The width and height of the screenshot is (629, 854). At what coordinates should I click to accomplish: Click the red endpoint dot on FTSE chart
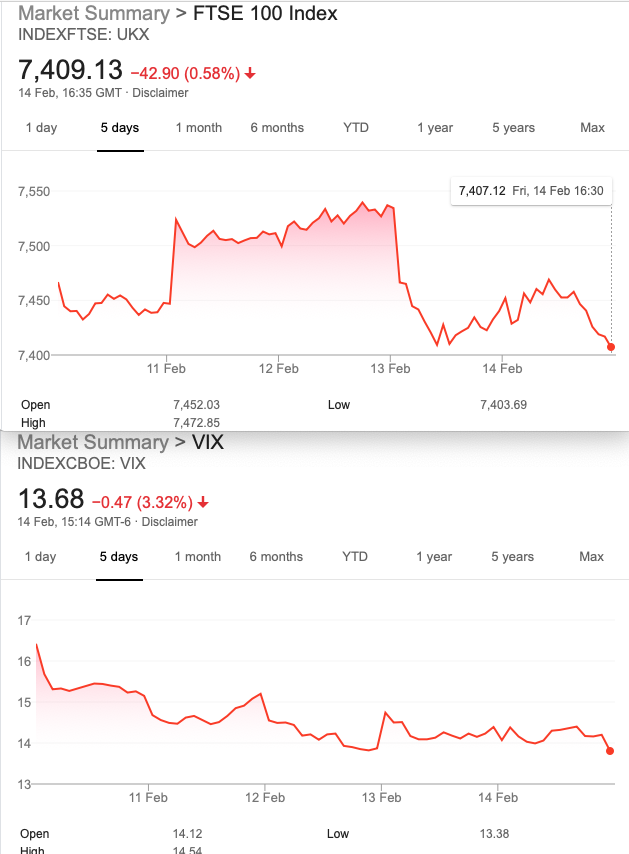tap(611, 347)
